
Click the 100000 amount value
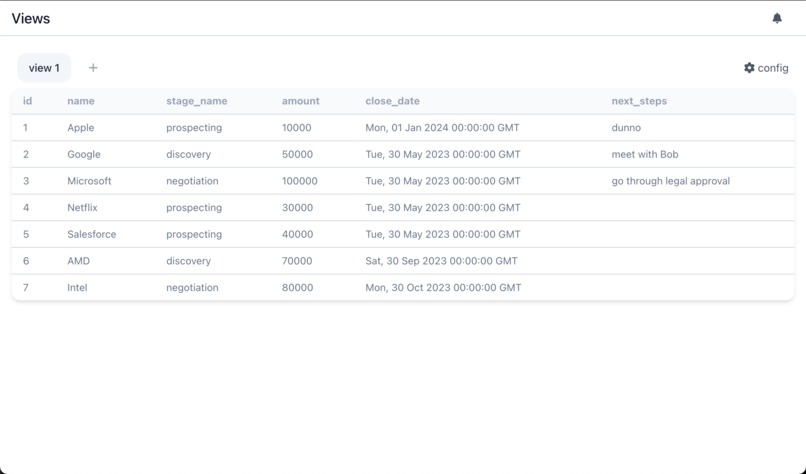click(300, 181)
